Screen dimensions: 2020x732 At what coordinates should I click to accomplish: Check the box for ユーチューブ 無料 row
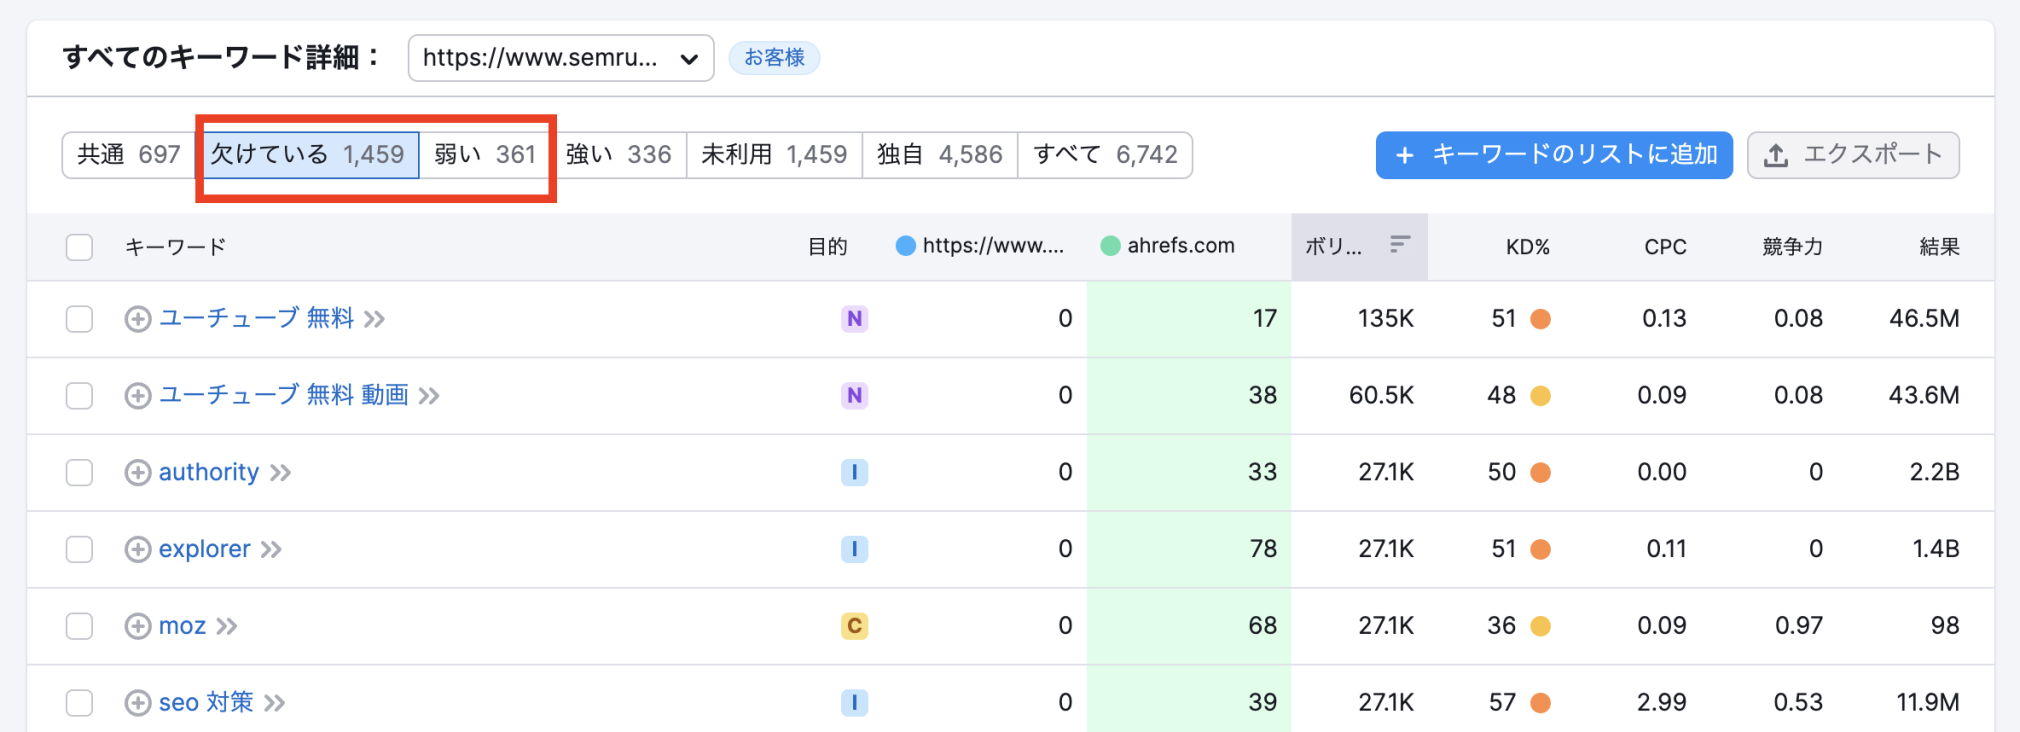(79, 319)
